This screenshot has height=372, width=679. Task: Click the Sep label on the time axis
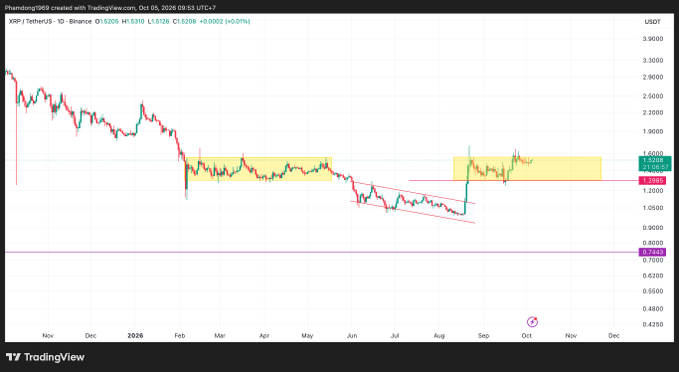coord(483,336)
